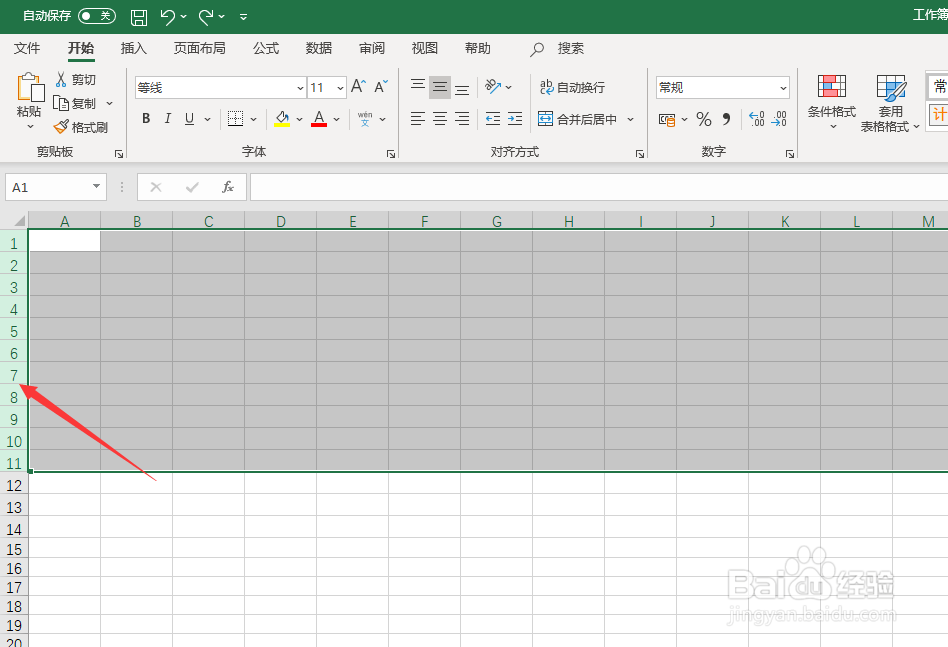Screen dimensions: 948x647
Task: Click the 搜索 search box
Action: tap(557, 49)
